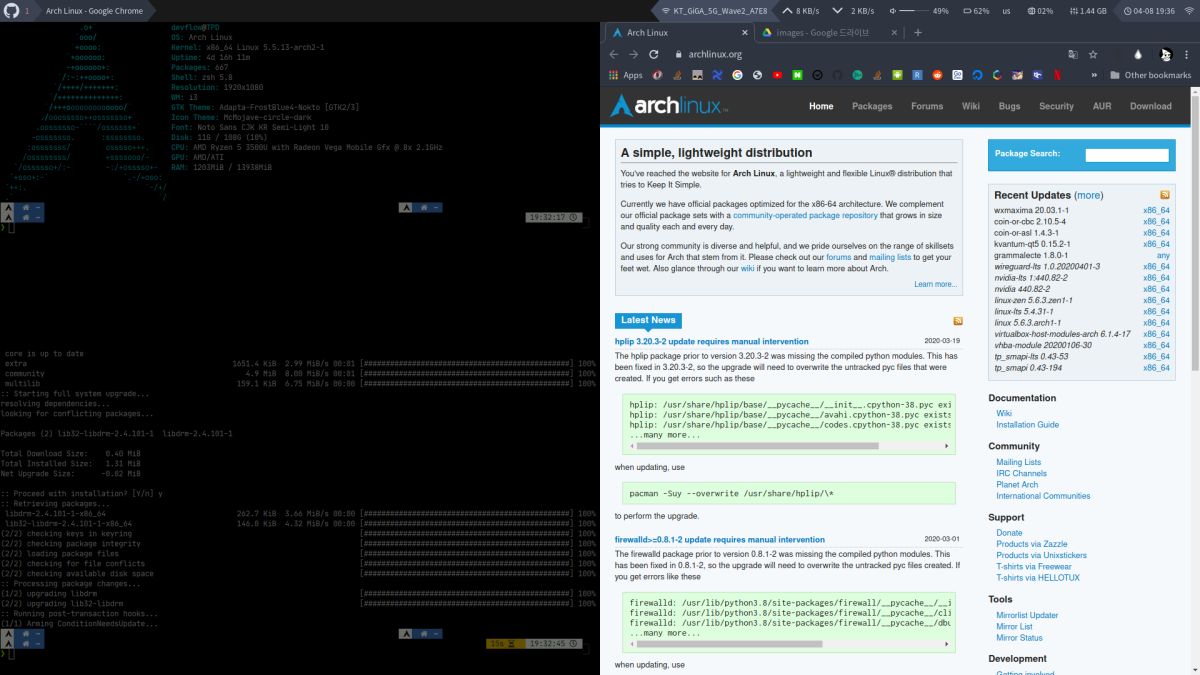Screen dimensions: 1200x675
Task: Open the AUR menu item
Action: [x=1102, y=106]
